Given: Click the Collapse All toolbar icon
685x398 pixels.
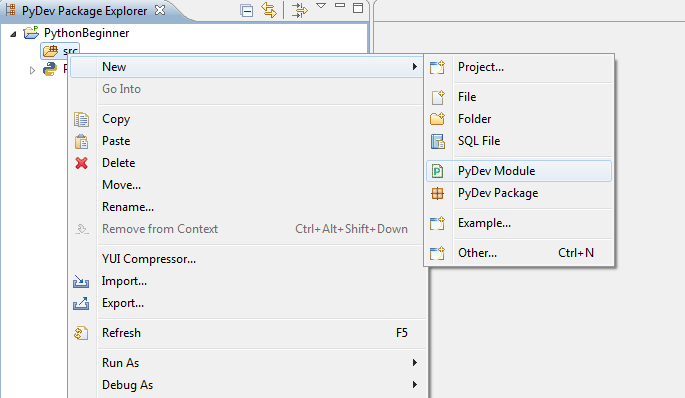Looking at the screenshot, I should click(x=246, y=10).
